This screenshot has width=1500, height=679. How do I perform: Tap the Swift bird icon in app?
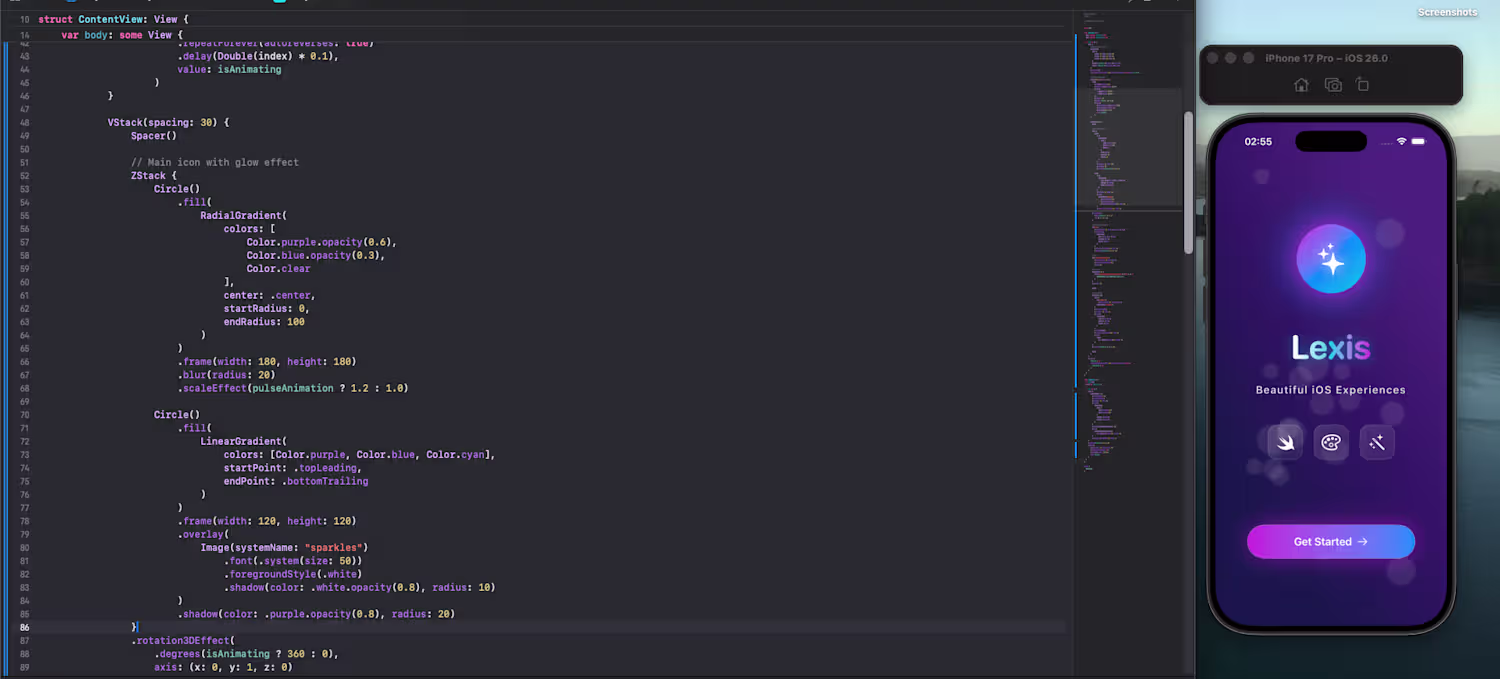click(x=1285, y=443)
